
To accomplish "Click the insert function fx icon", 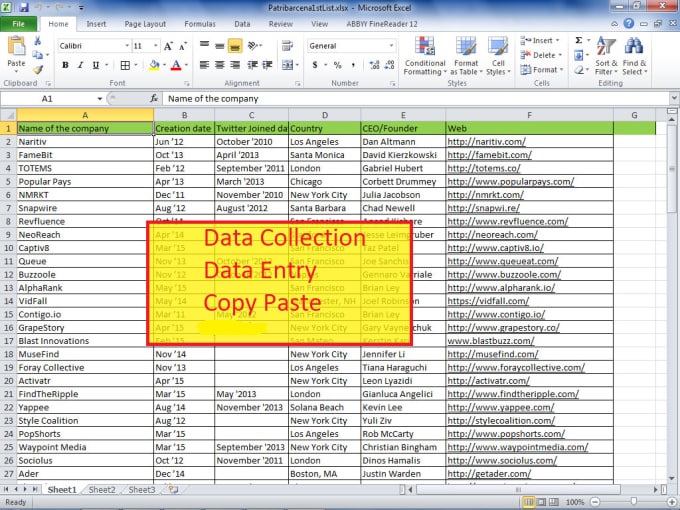I will [x=154, y=99].
